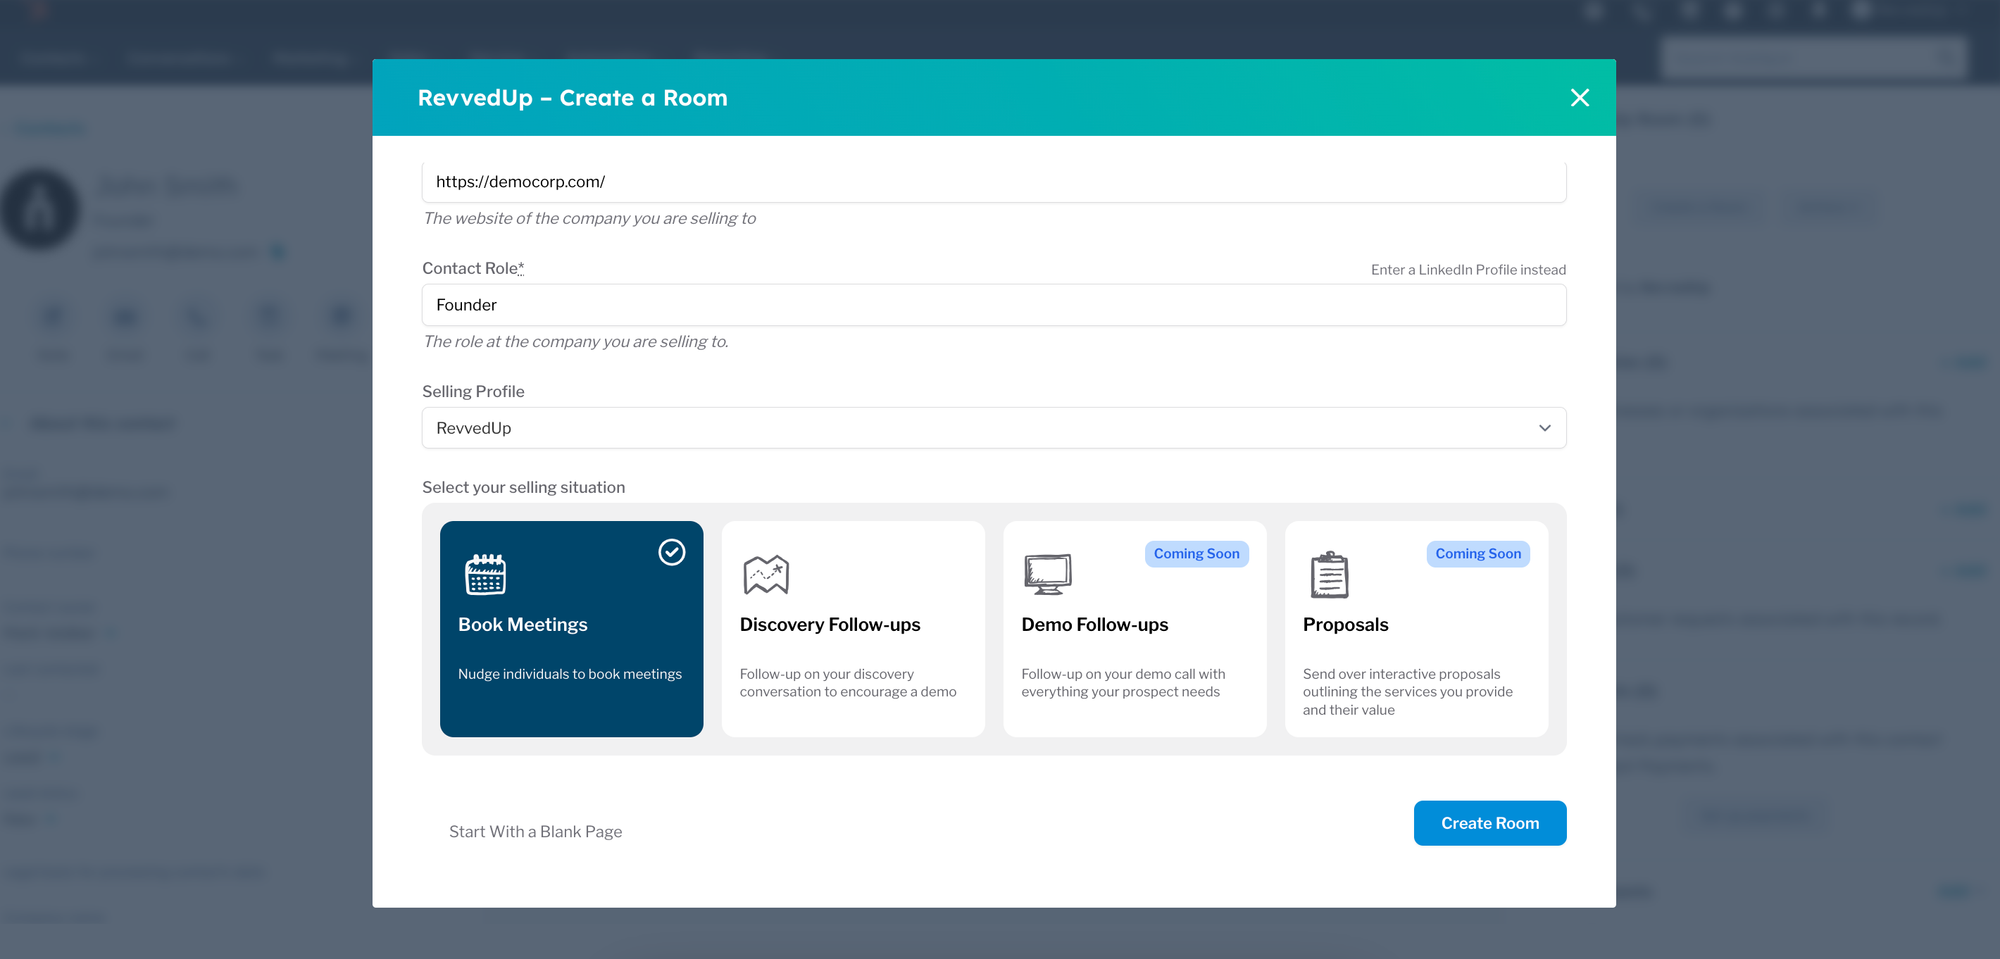Screen dimensions: 2000x959
Task: Click the Contact Role input field
Action: tap(994, 305)
